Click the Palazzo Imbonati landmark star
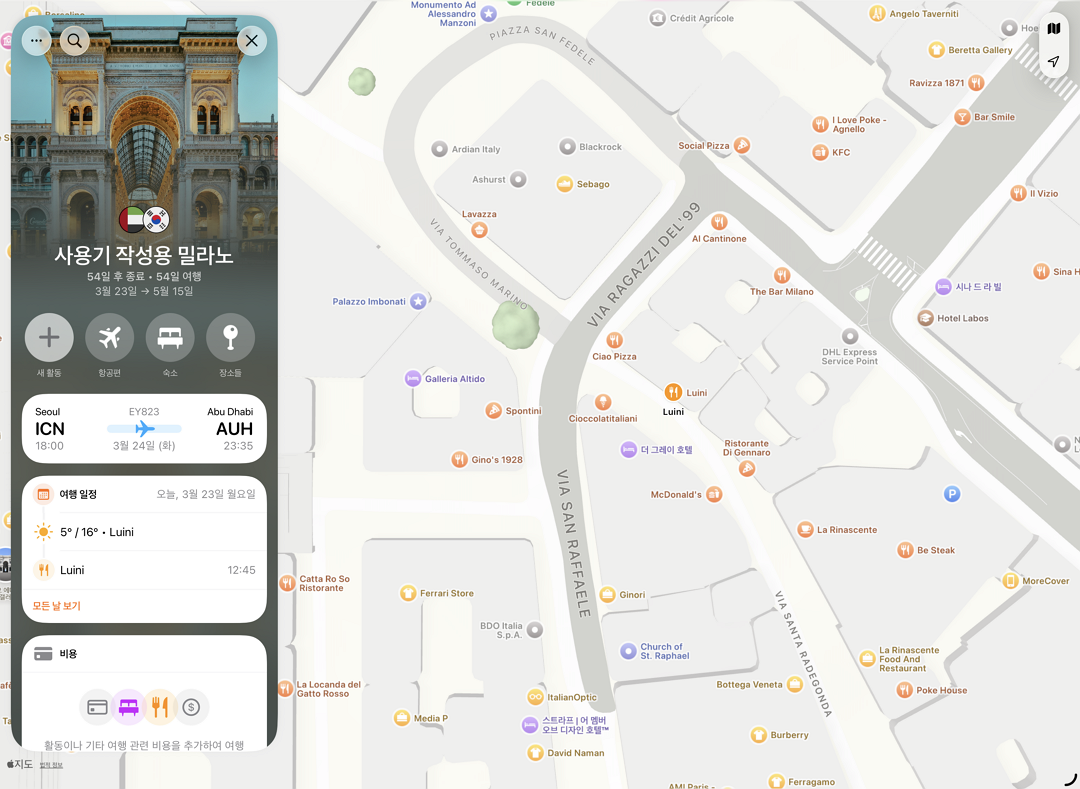The image size is (1080, 789). coord(418,301)
